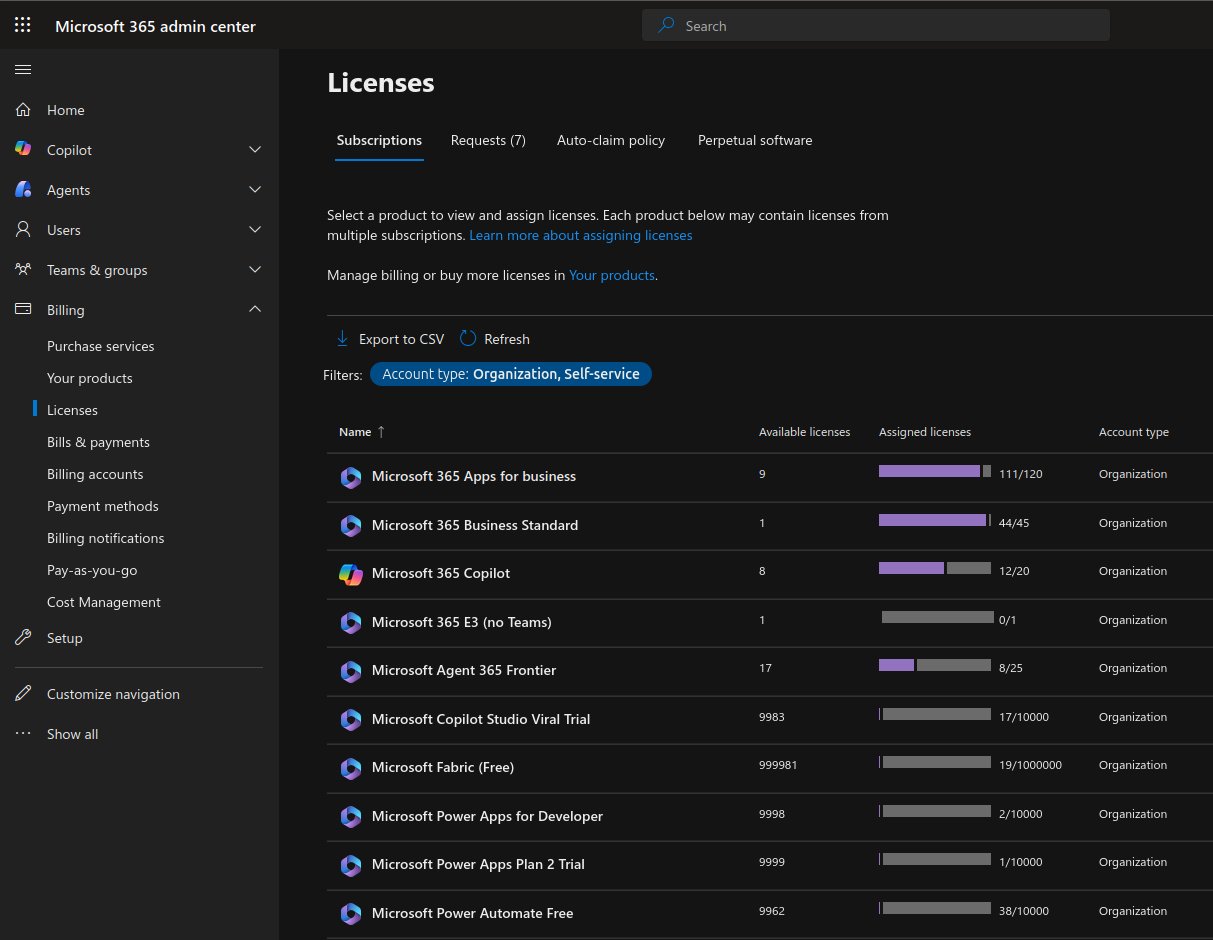Open Your products in the Billing sidebar menu

coord(90,378)
